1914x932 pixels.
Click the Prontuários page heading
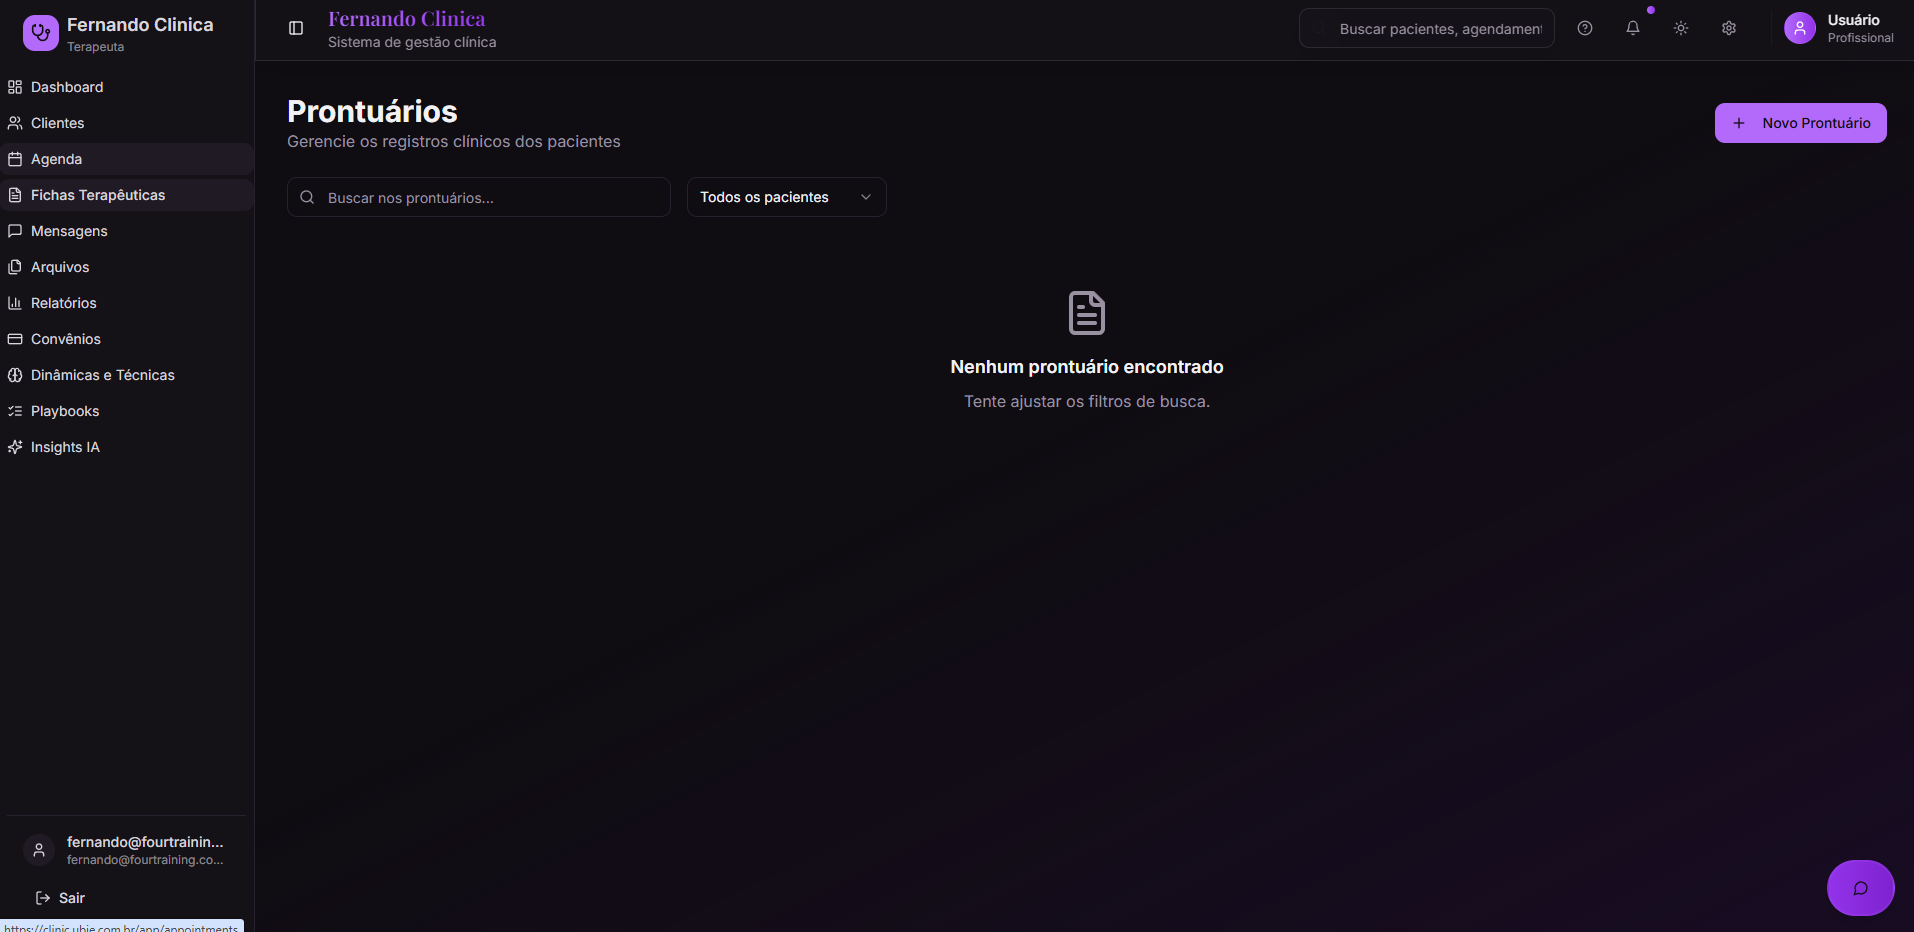[x=372, y=111]
